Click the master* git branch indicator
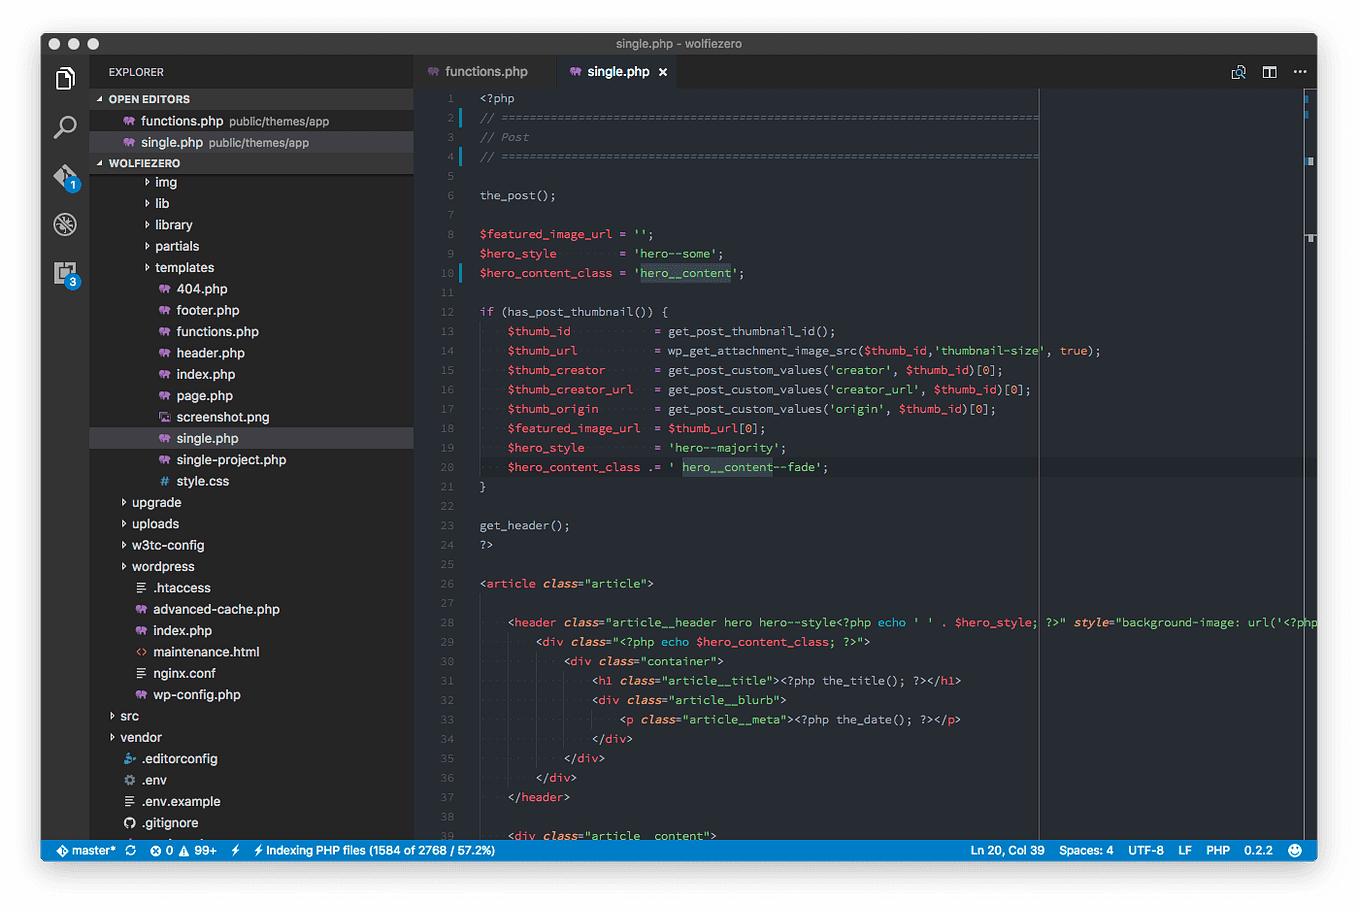Image resolution: width=1358 pixels, height=910 pixels. tap(86, 851)
